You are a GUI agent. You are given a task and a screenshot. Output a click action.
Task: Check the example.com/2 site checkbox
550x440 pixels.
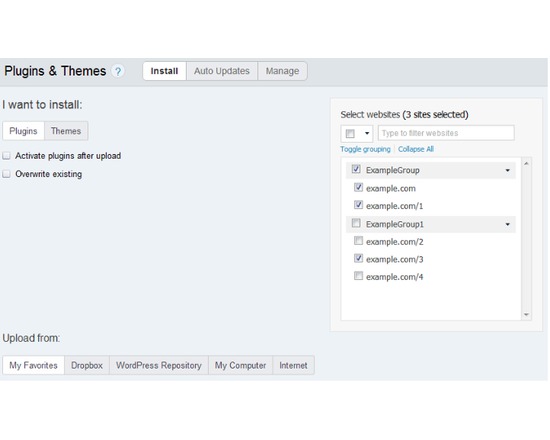click(358, 241)
